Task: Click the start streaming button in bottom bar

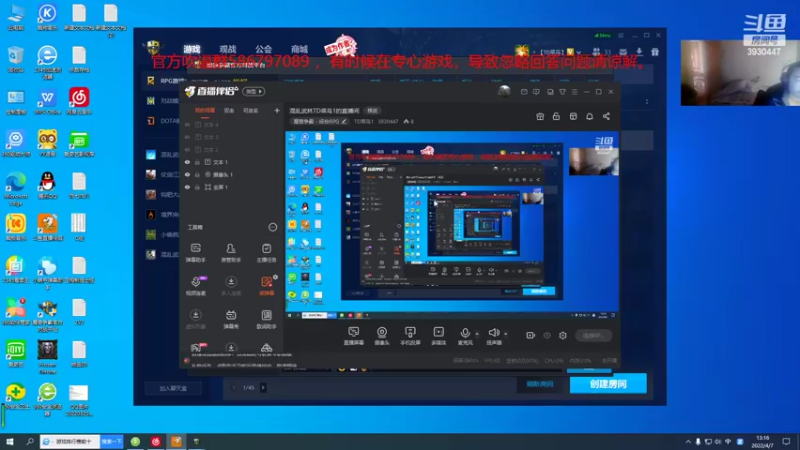Action: (593, 335)
